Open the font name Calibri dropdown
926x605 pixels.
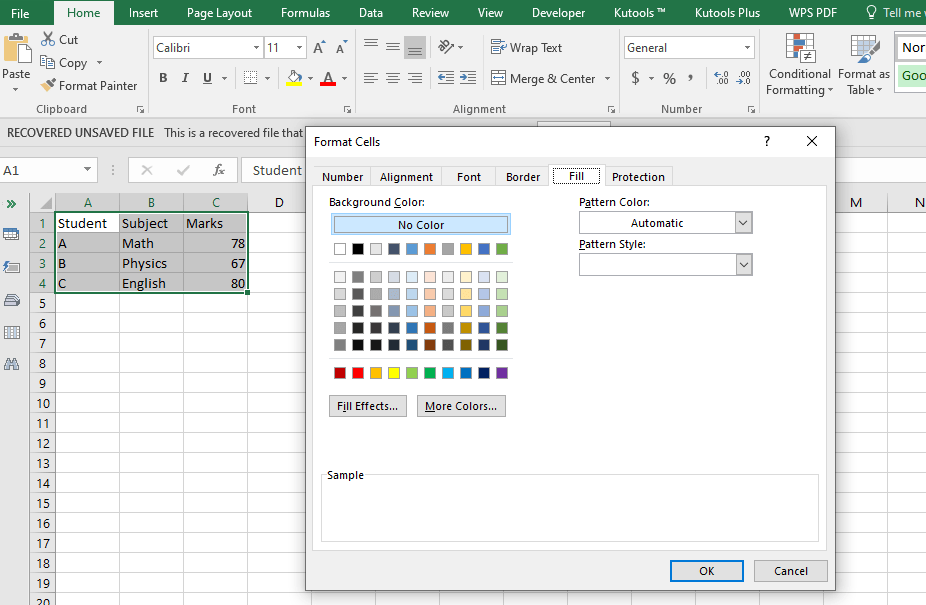256,48
